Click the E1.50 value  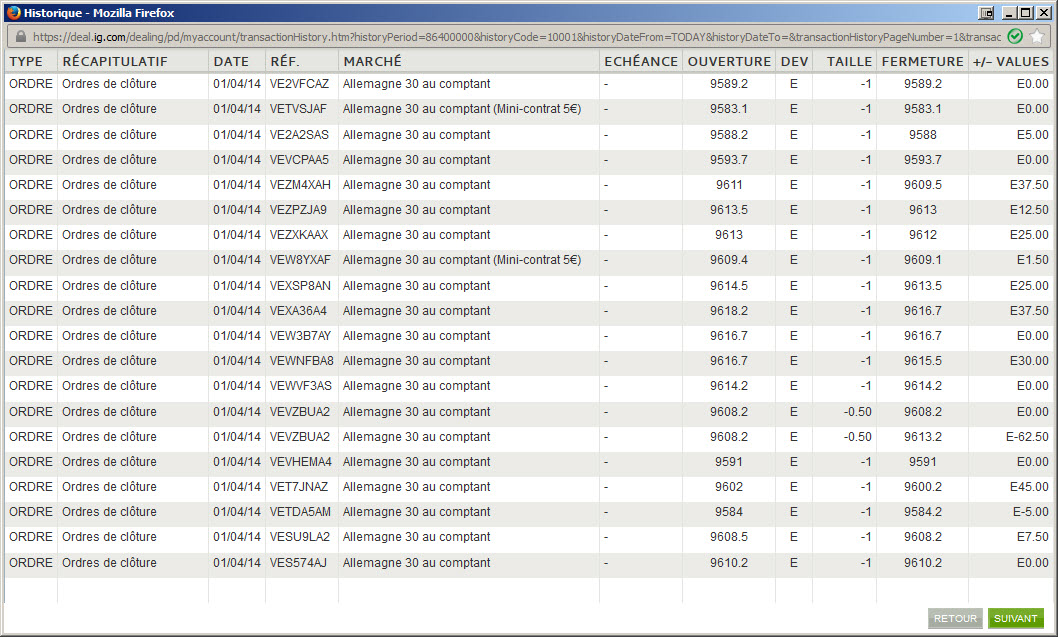[x=1032, y=260]
